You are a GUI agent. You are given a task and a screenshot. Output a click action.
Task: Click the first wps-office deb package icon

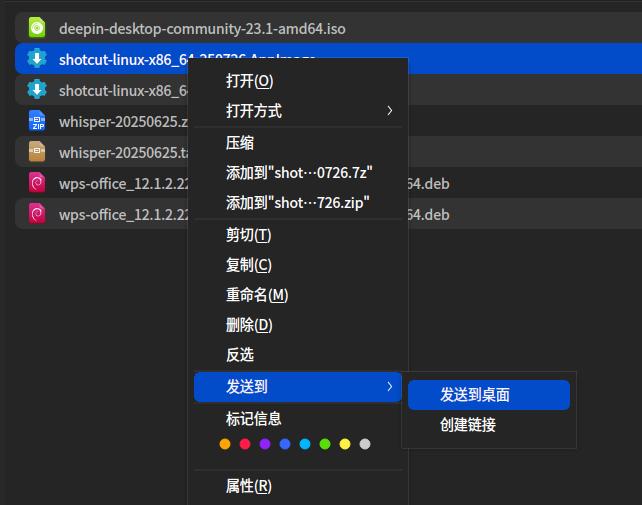tap(37, 183)
